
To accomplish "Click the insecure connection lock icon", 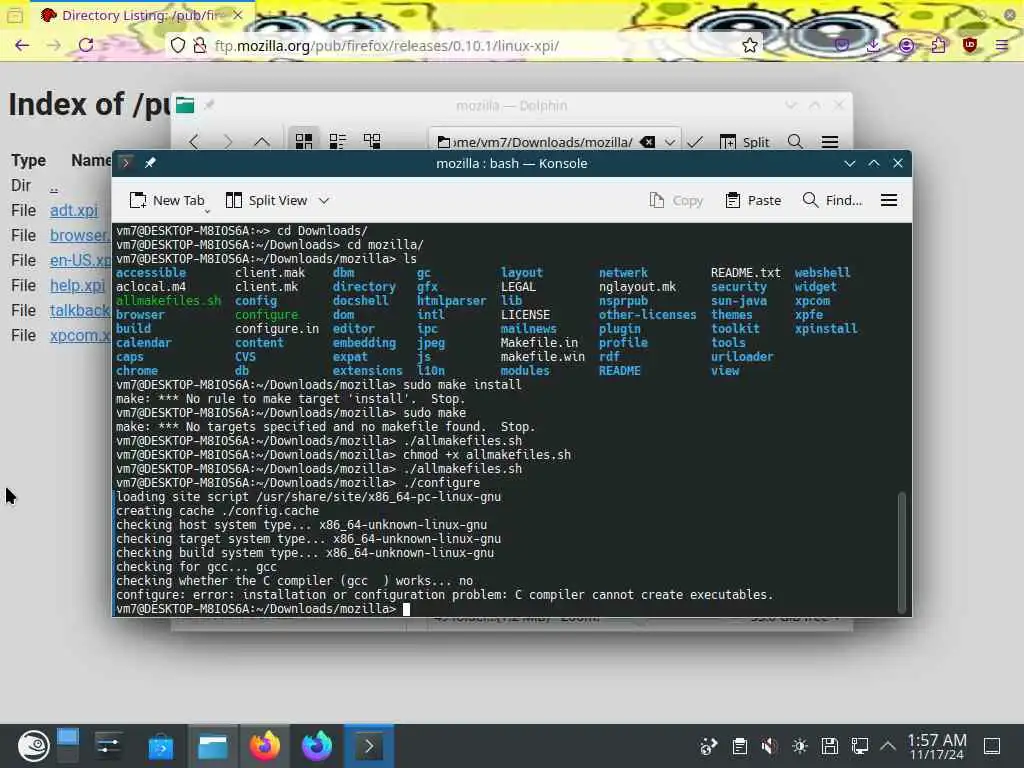I will (200, 45).
